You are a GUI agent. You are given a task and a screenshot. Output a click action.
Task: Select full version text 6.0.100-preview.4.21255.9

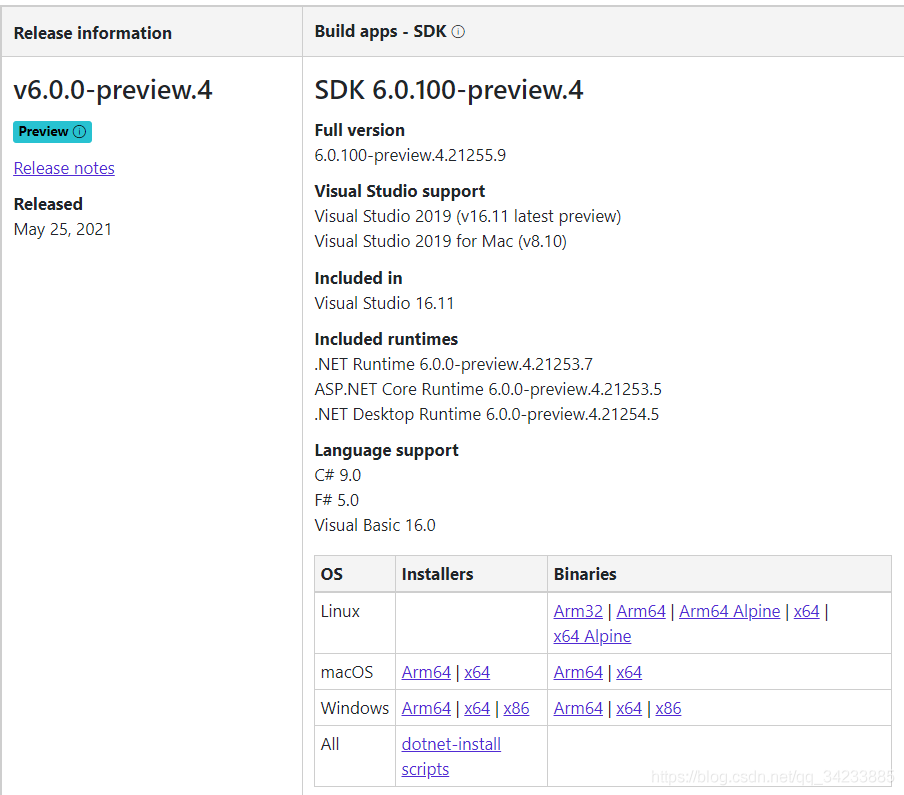coord(410,155)
